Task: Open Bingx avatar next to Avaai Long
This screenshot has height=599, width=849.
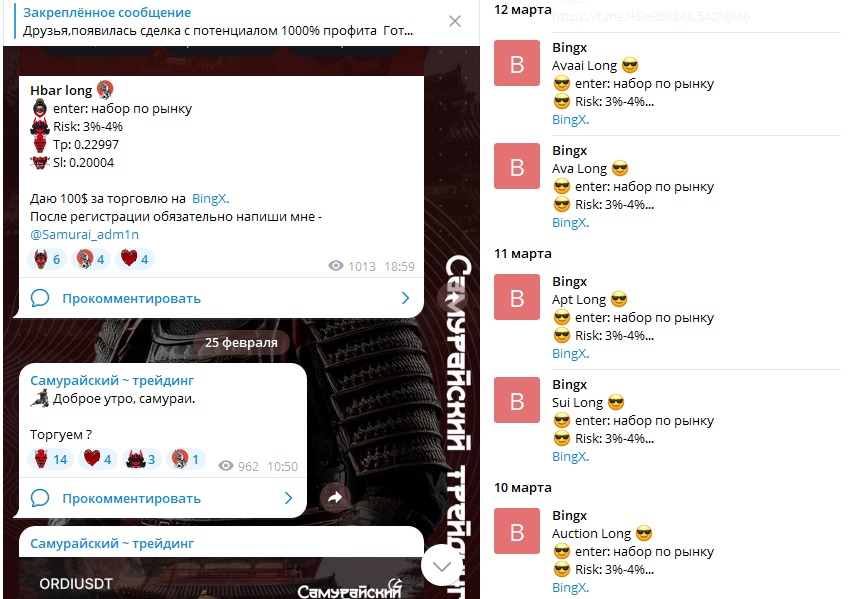Action: (517, 63)
